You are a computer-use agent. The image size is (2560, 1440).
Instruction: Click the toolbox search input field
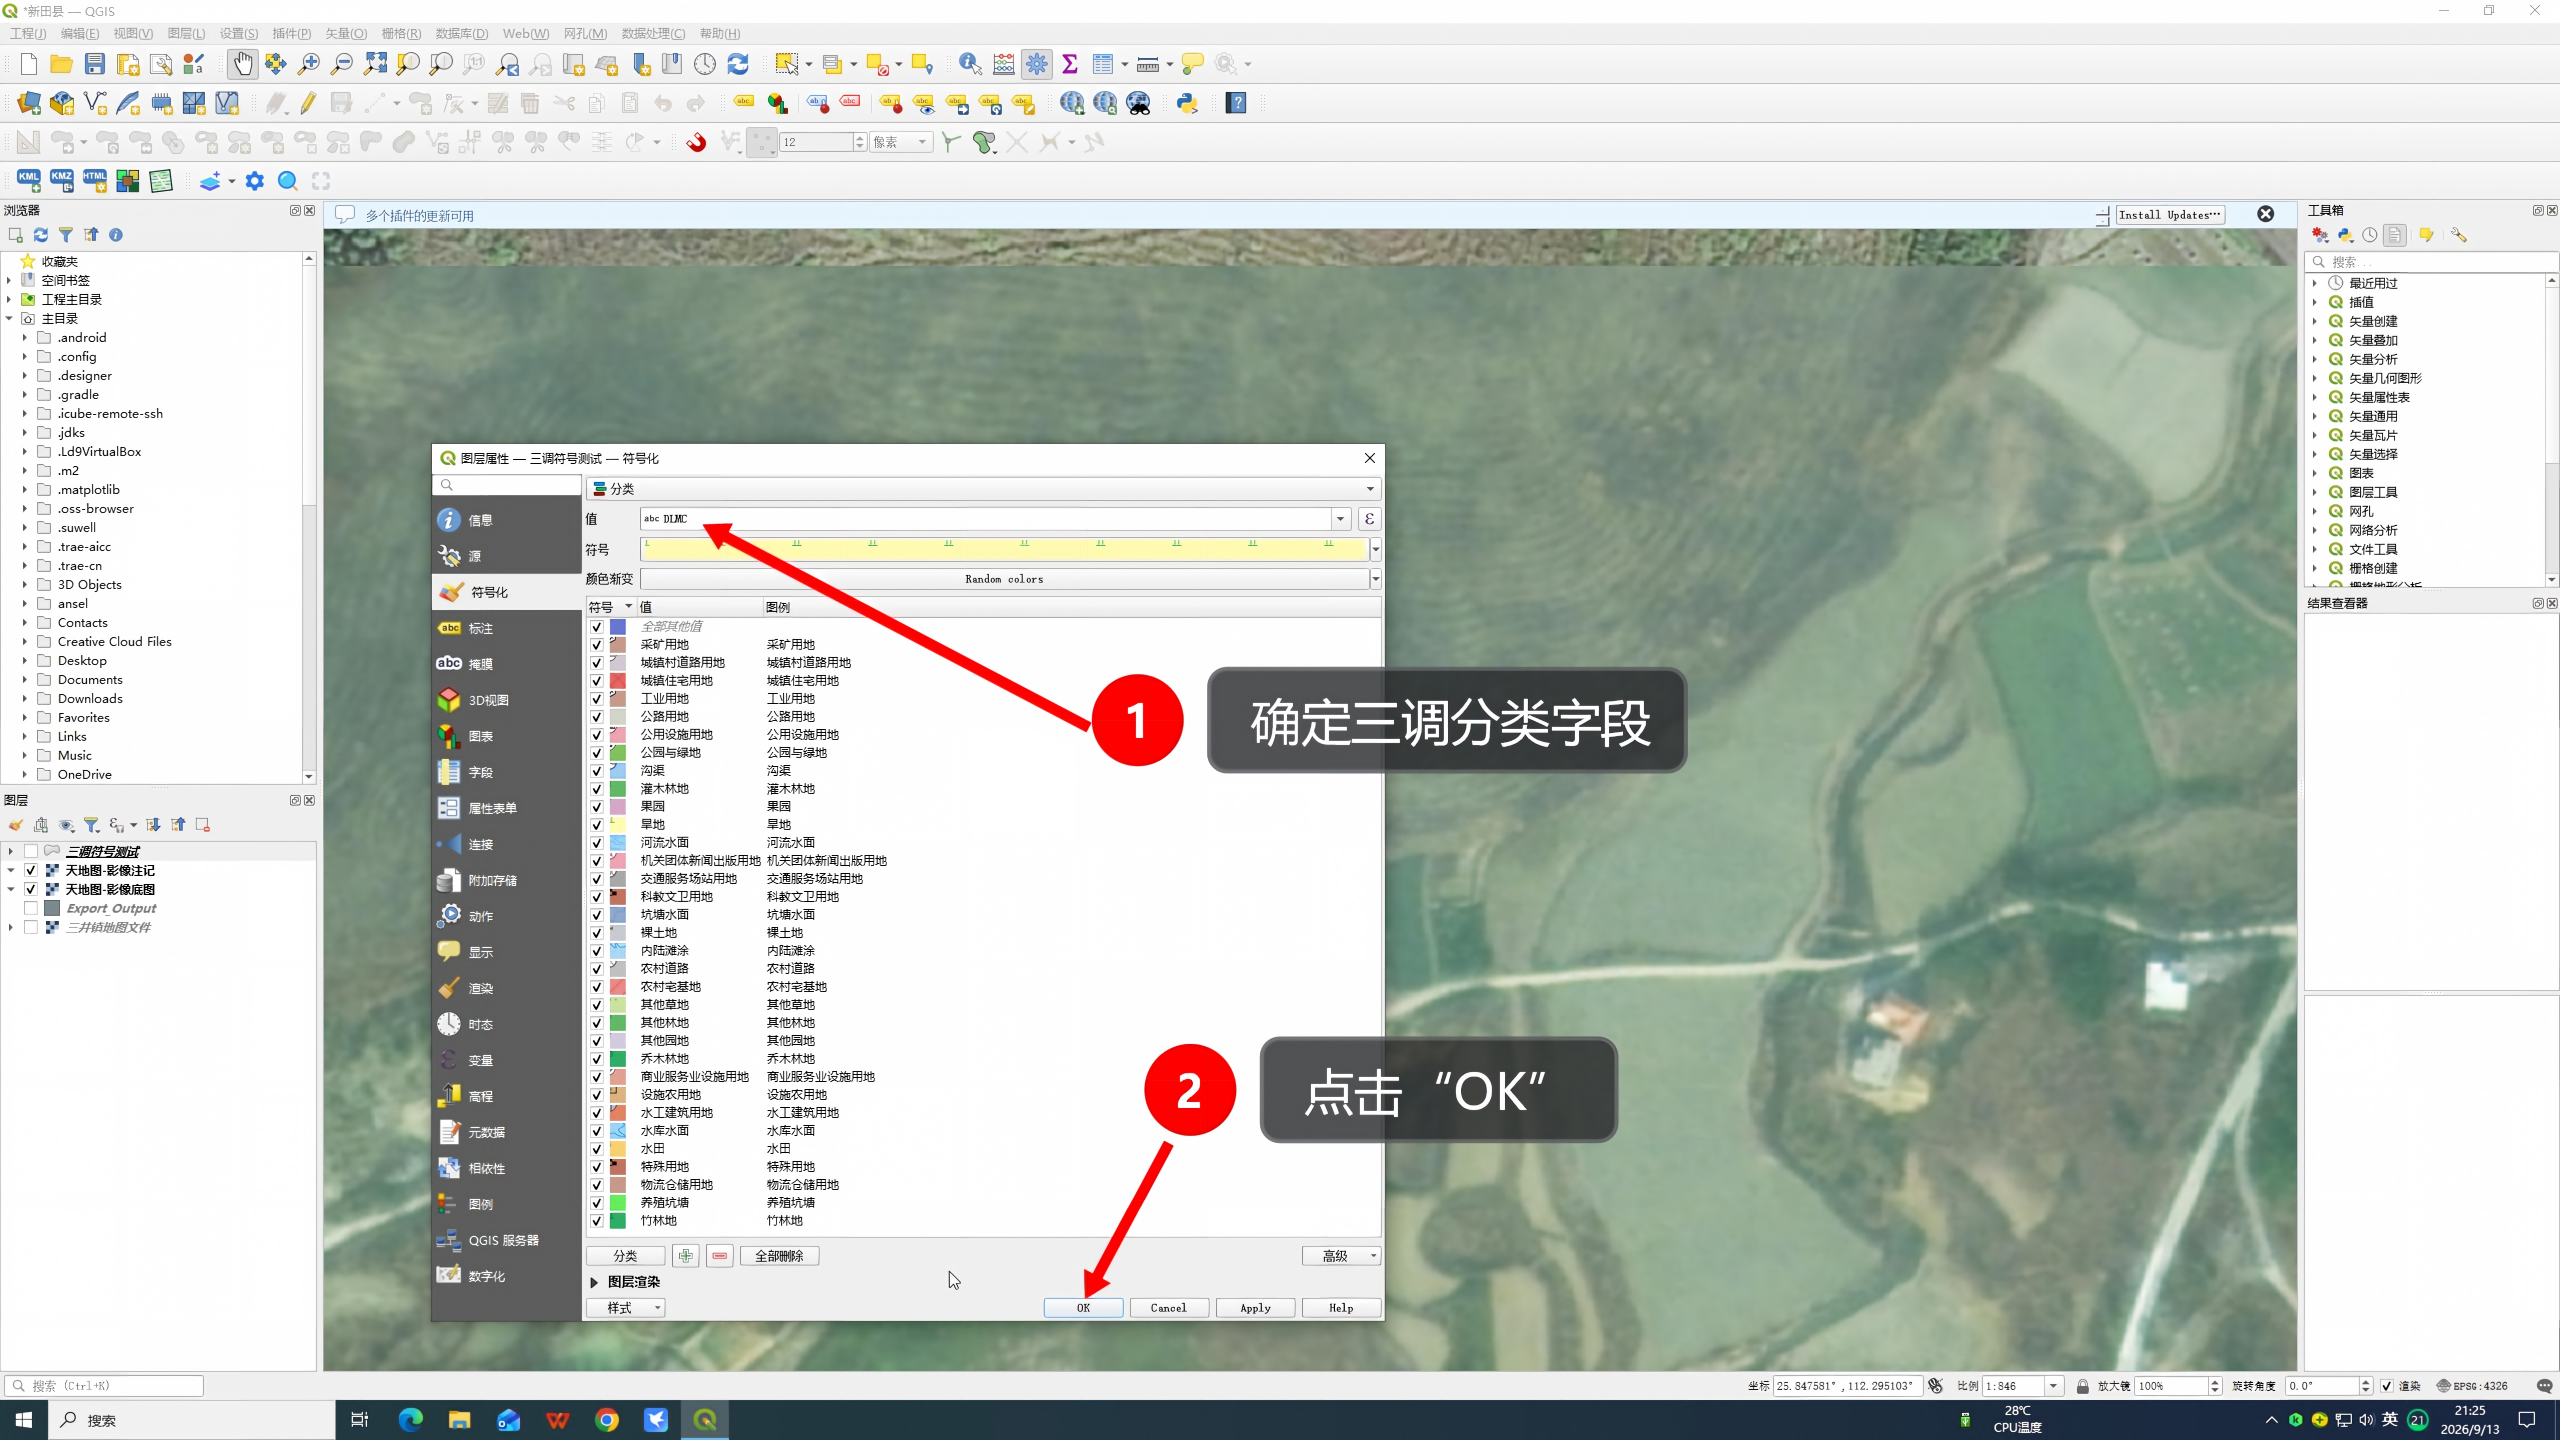[2433, 262]
